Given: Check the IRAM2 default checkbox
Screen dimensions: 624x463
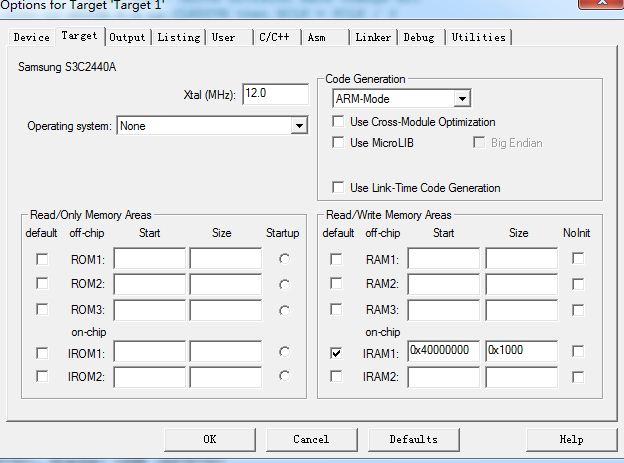Looking at the screenshot, I should coord(336,376).
